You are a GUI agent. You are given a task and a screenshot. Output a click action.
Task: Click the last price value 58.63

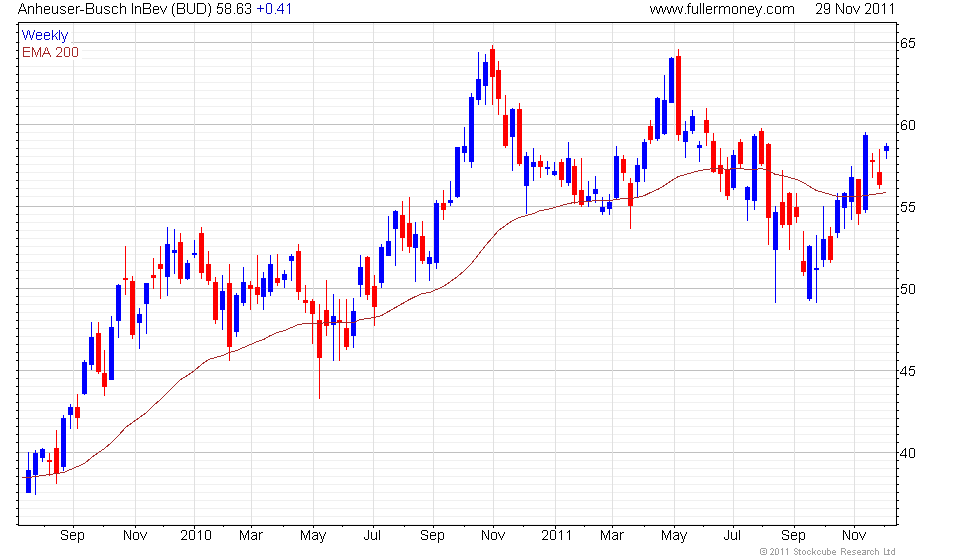(234, 9)
